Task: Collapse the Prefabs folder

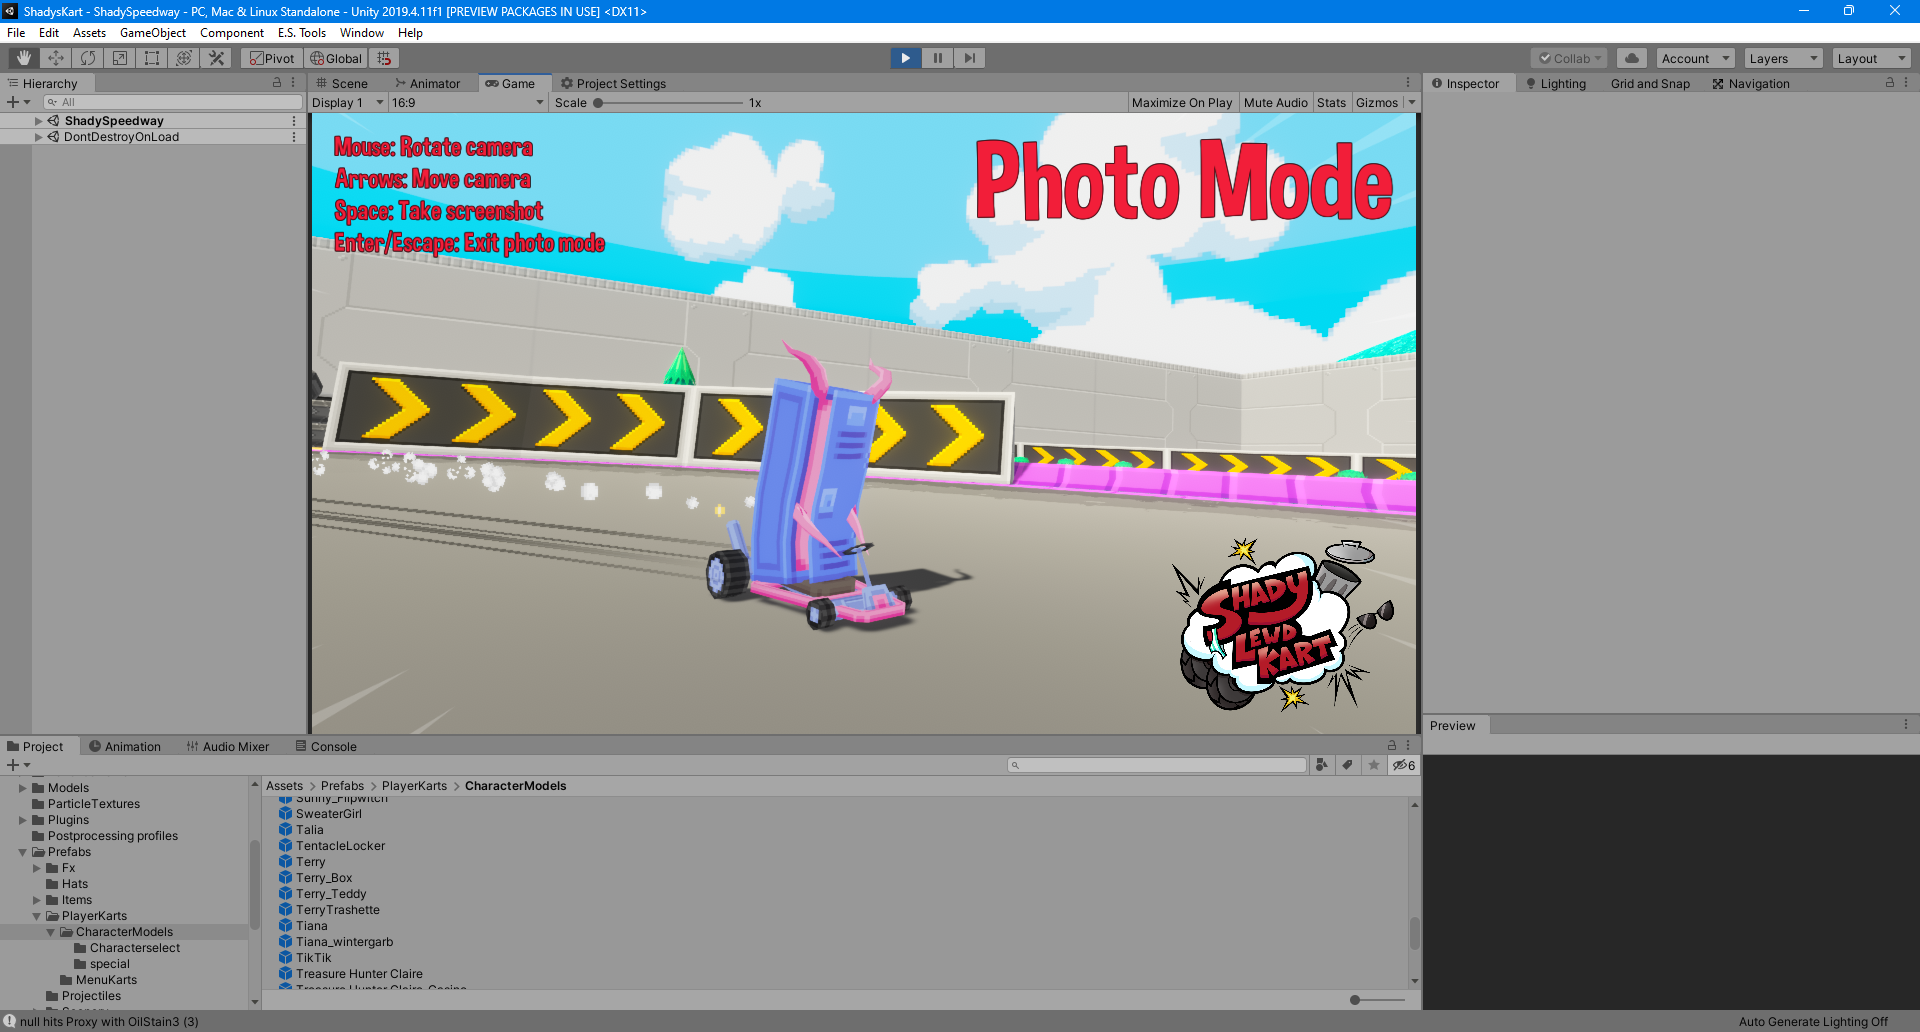Action: [x=22, y=852]
